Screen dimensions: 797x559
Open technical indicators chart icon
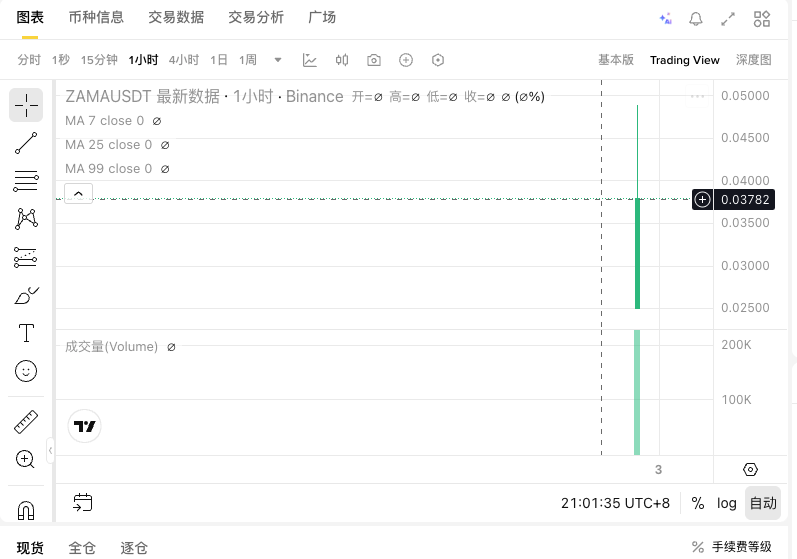(310, 60)
